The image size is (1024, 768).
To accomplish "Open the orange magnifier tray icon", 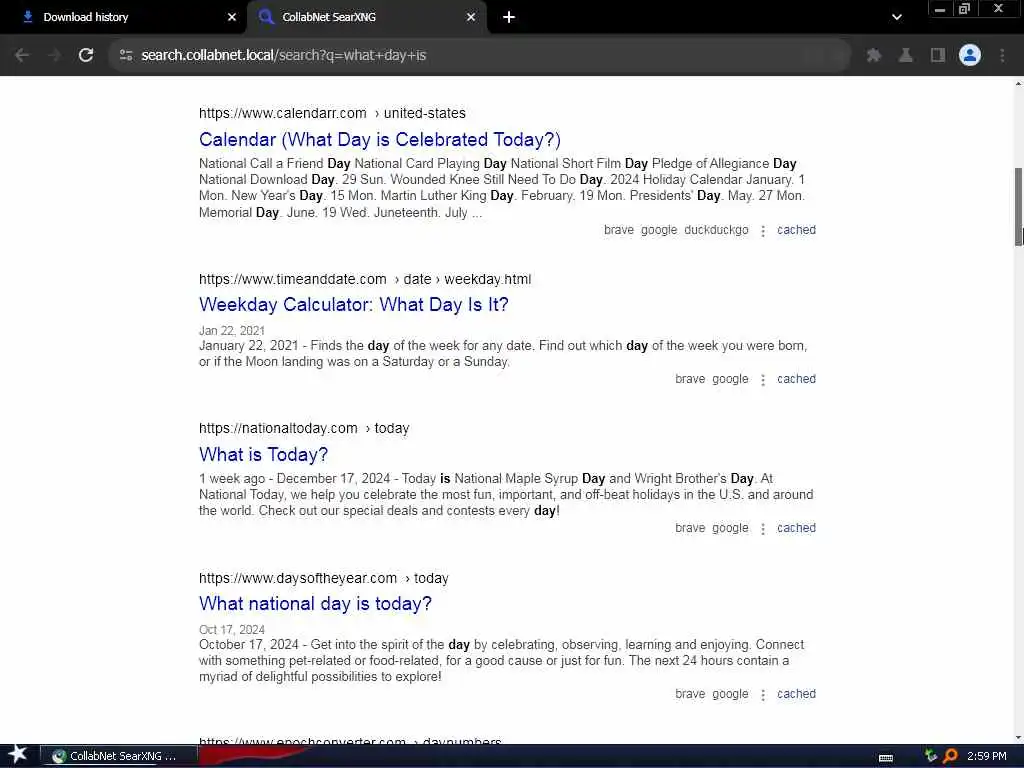I will point(951,756).
